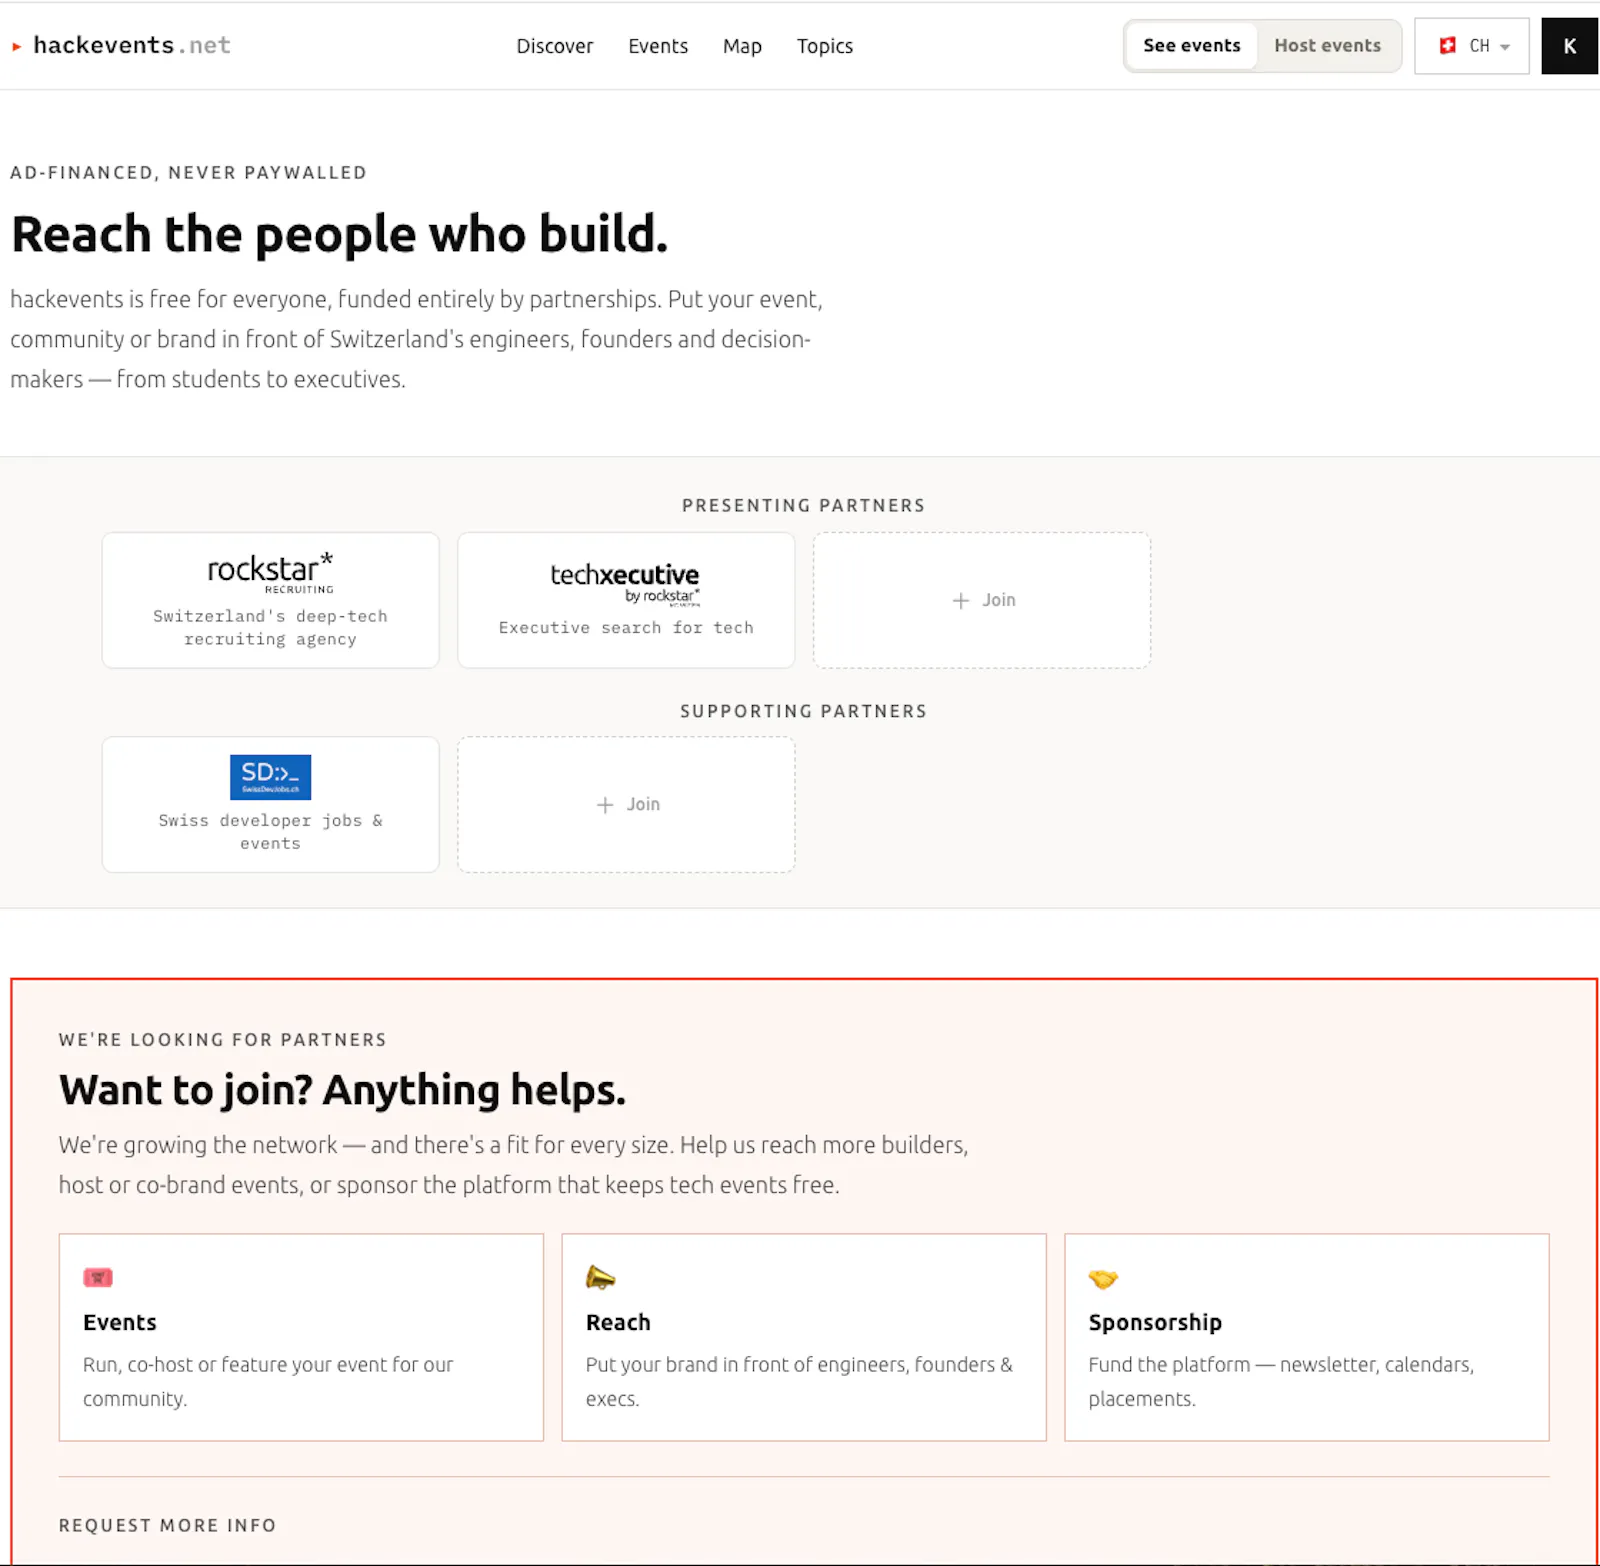Click the hackevents.net logo
Screen dimensions: 1600x1566
pos(122,45)
